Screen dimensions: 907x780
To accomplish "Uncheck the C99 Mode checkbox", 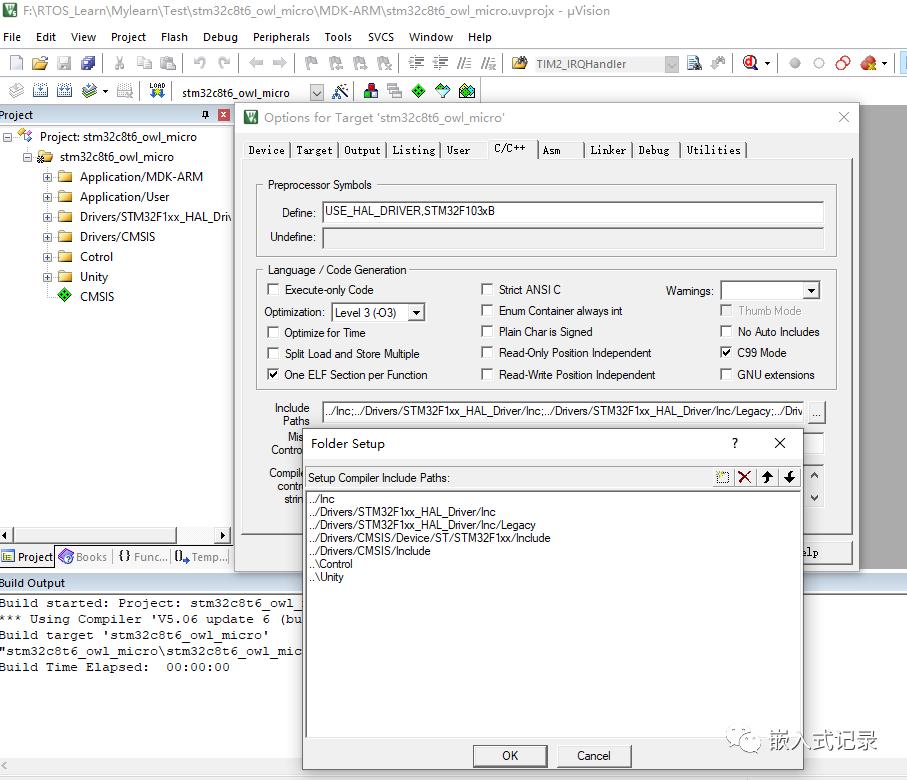I will 726,352.
